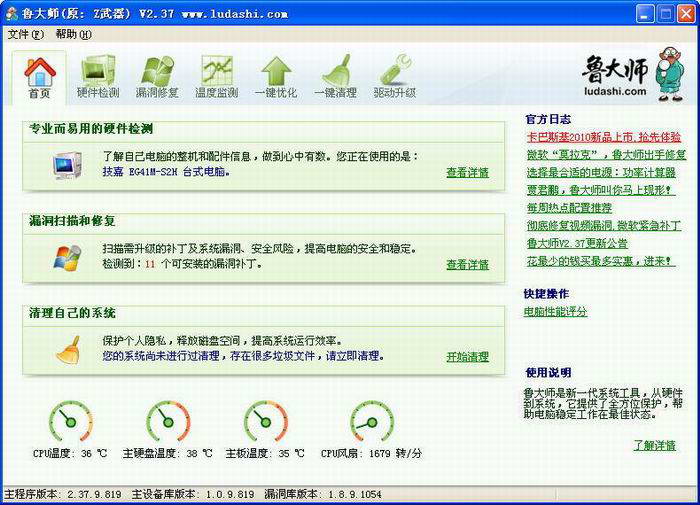The width and height of the screenshot is (700, 505).
Task: Open the 鲁大师V2.37更新公告 news link
Action: click(577, 243)
